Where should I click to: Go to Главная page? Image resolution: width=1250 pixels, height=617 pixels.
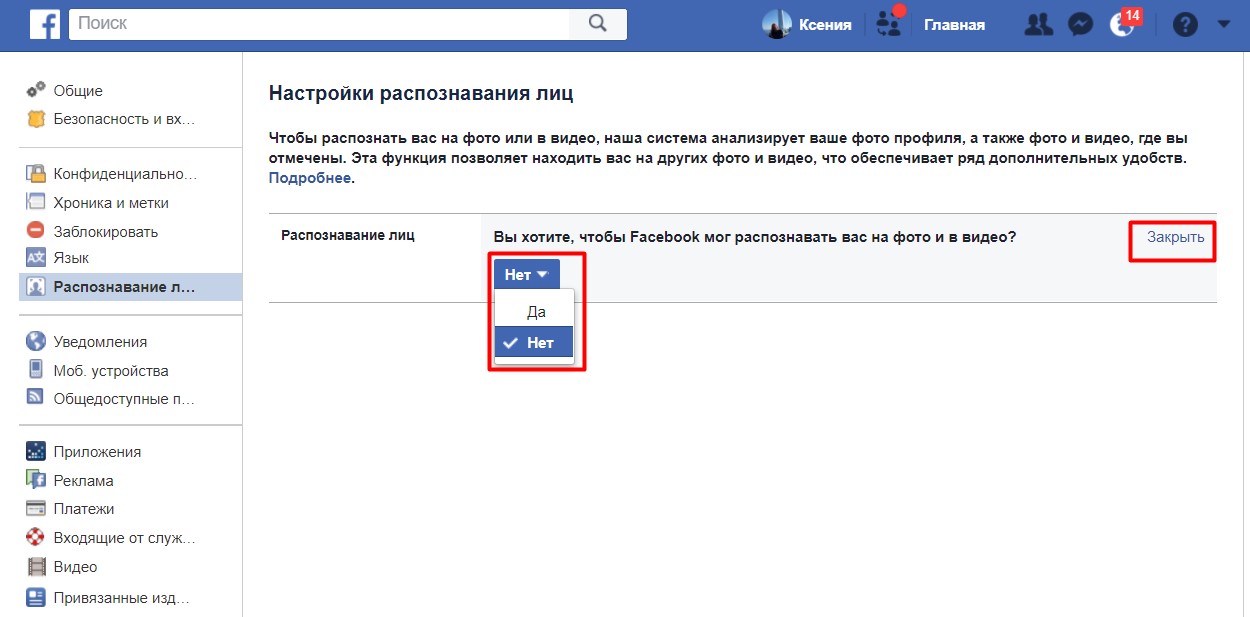(x=954, y=25)
